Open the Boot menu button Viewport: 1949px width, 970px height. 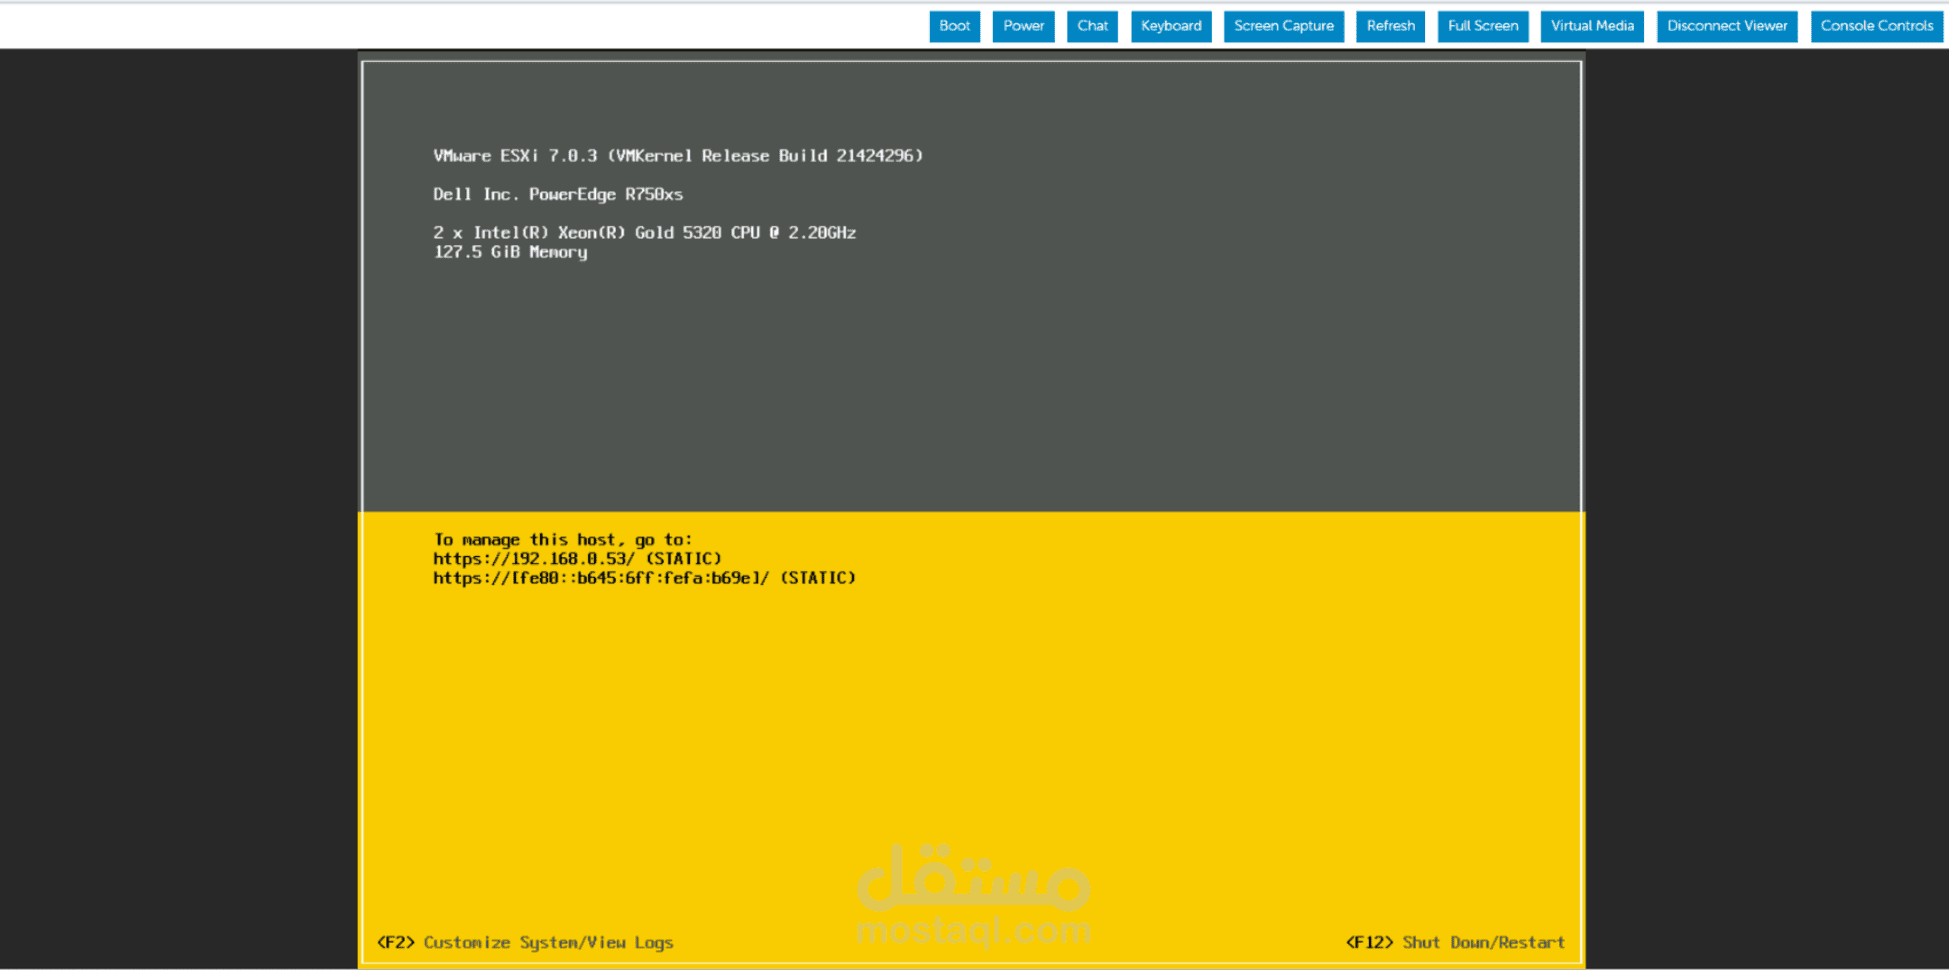pos(954,26)
